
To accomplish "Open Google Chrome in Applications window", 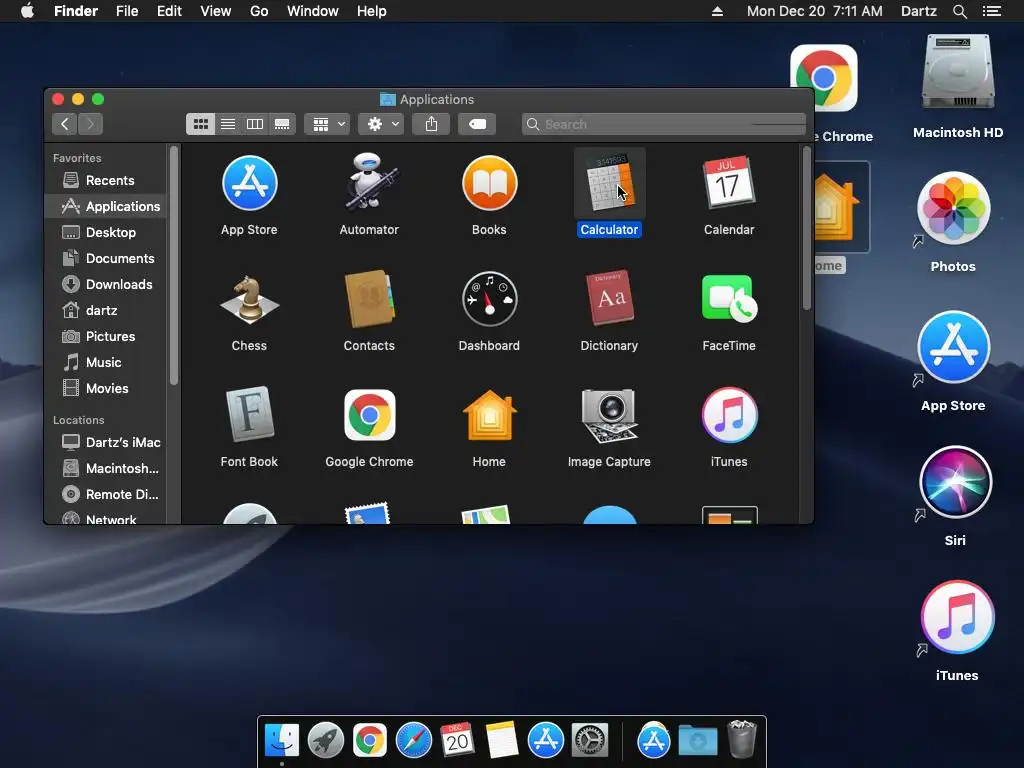I will pos(369,415).
